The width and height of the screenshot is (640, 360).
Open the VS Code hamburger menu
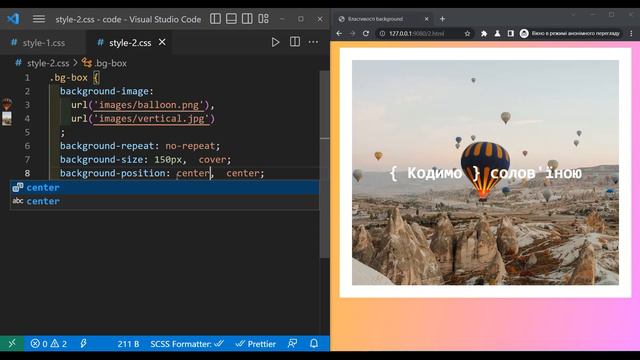(x=39, y=19)
